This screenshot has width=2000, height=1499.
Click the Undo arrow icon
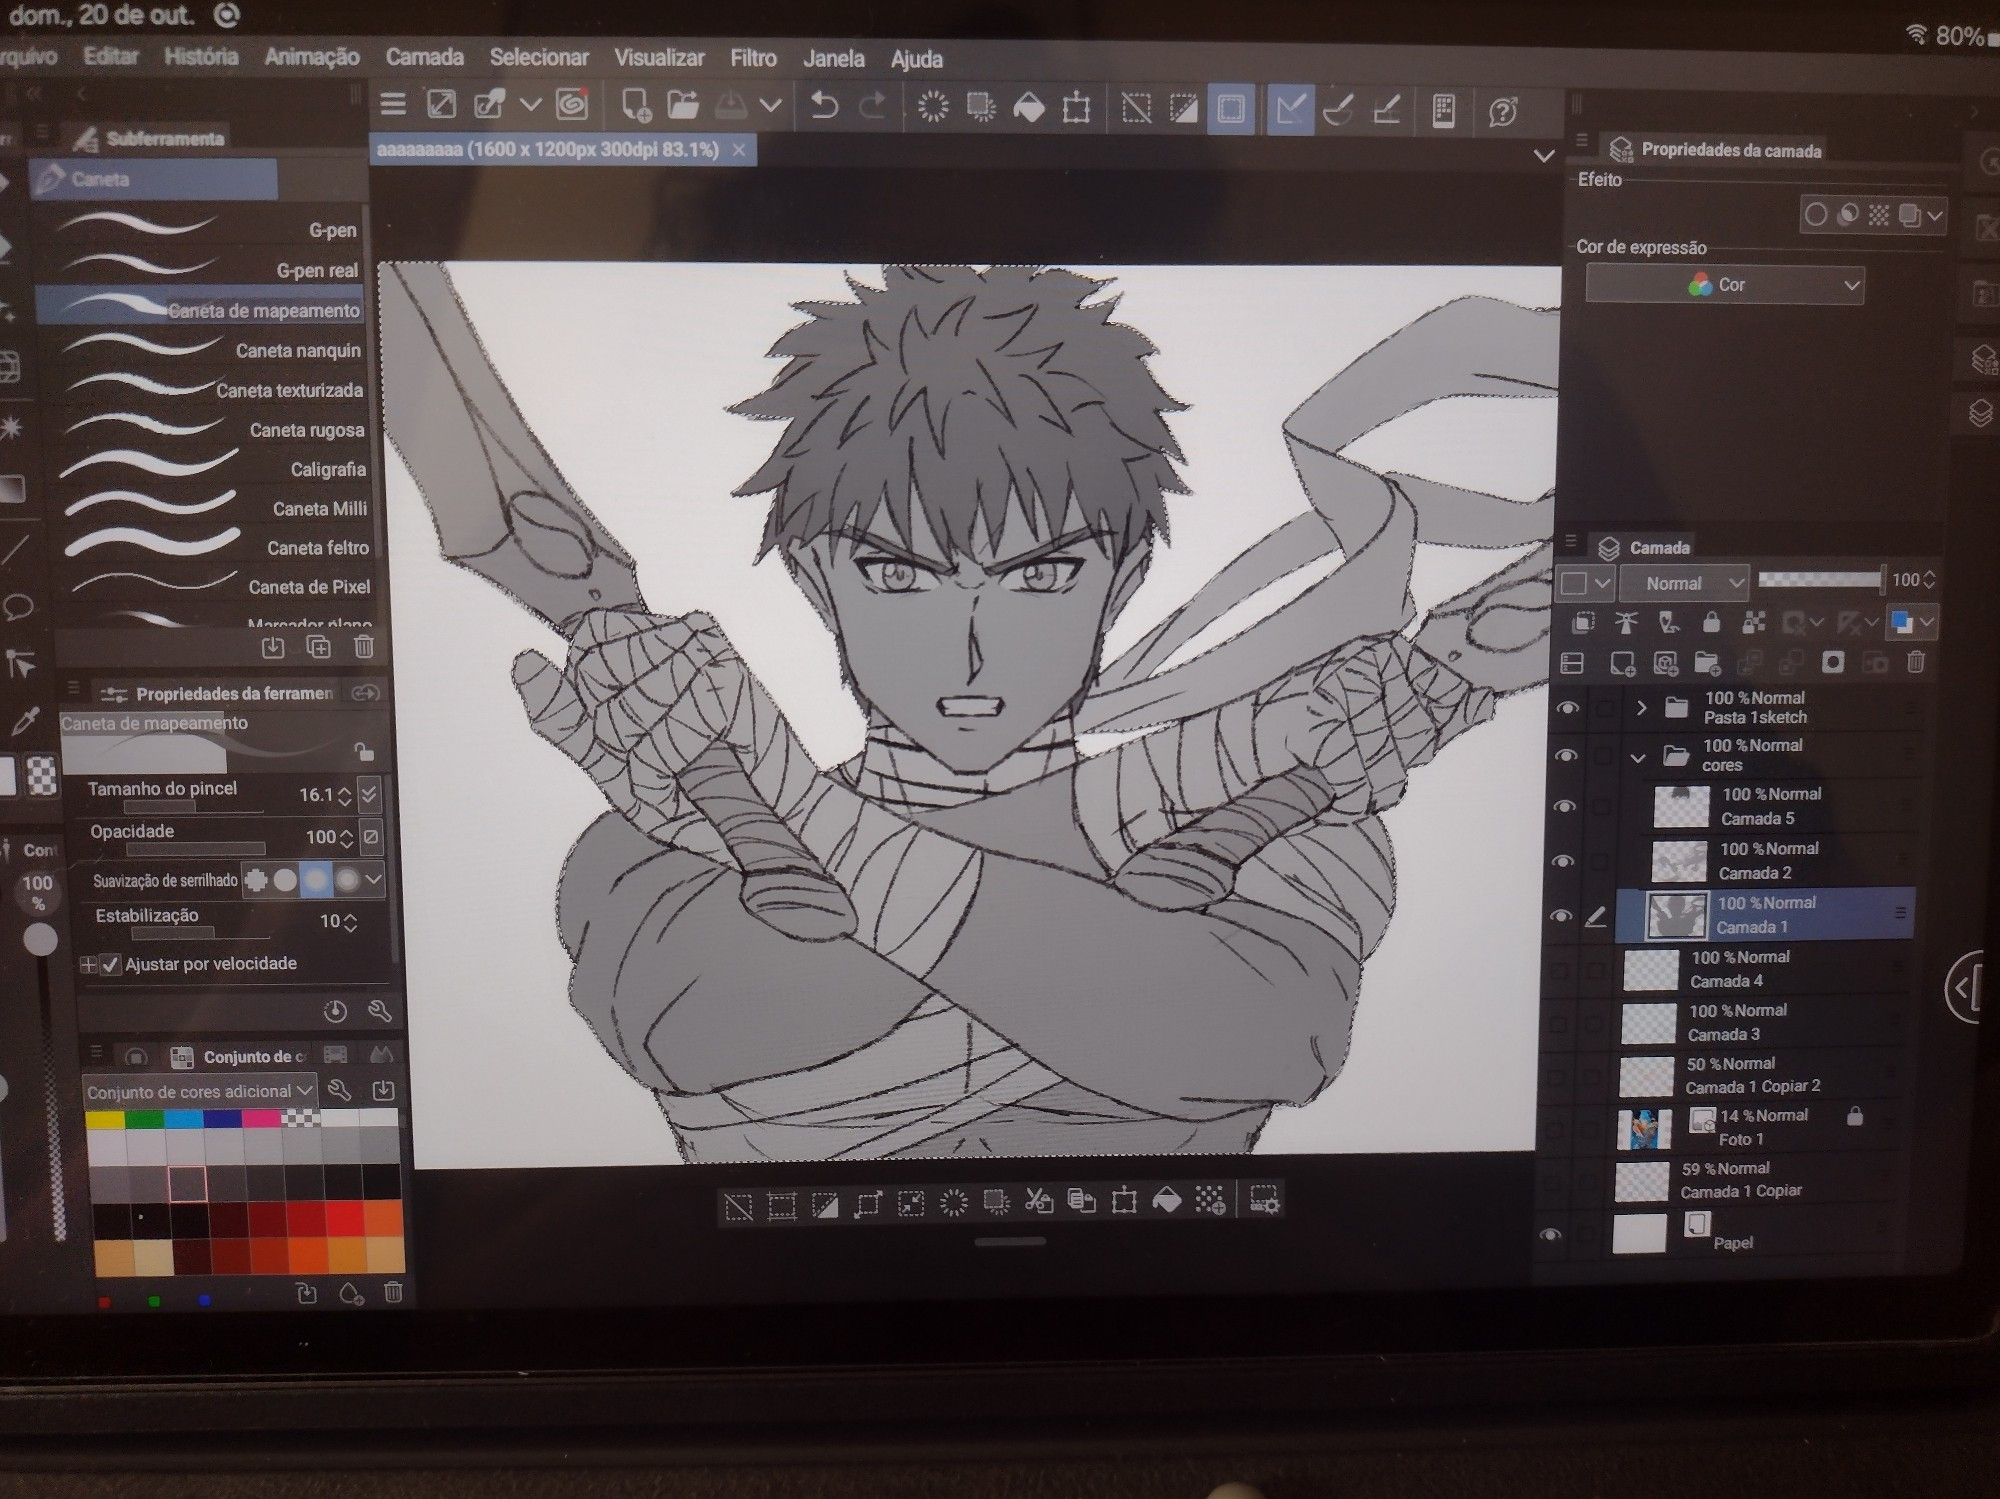point(824,105)
